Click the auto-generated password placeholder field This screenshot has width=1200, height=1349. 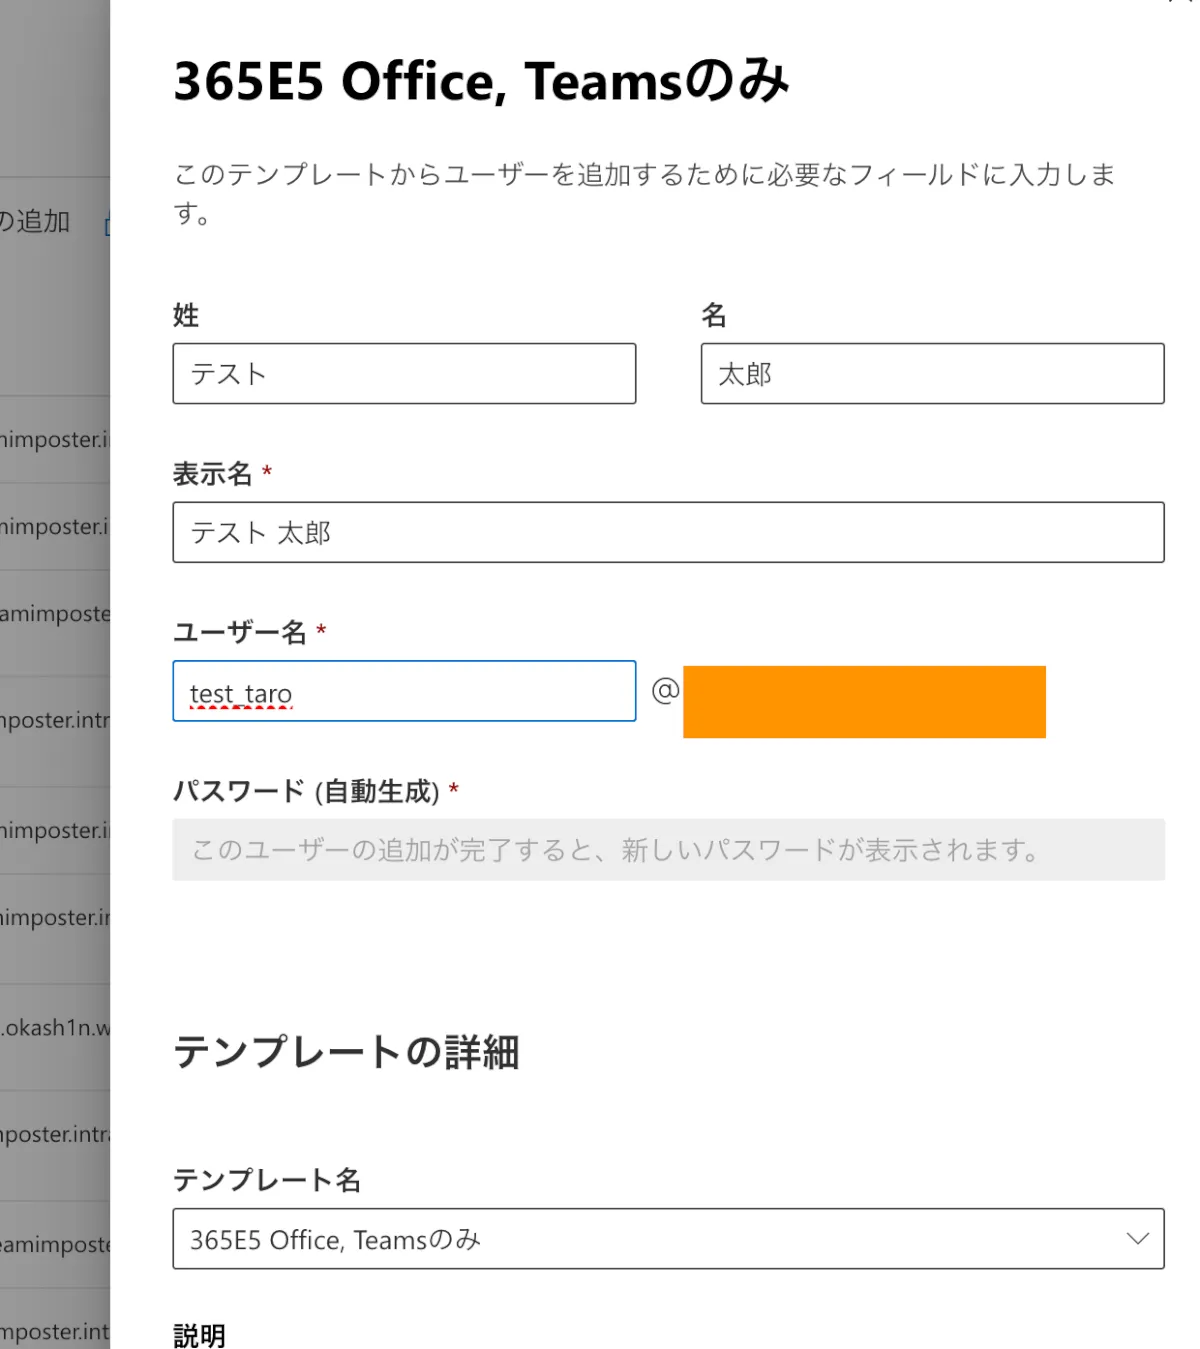pos(667,850)
